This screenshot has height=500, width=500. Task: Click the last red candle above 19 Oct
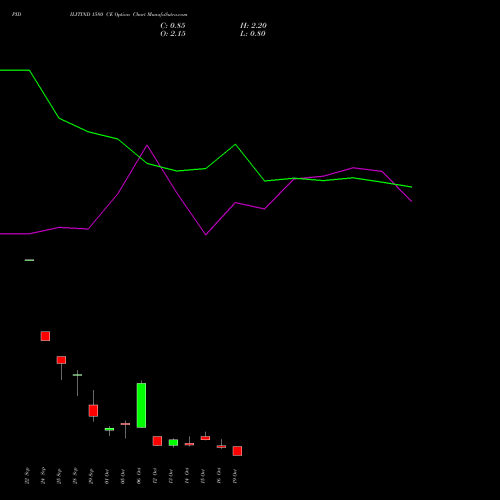[x=237, y=451]
